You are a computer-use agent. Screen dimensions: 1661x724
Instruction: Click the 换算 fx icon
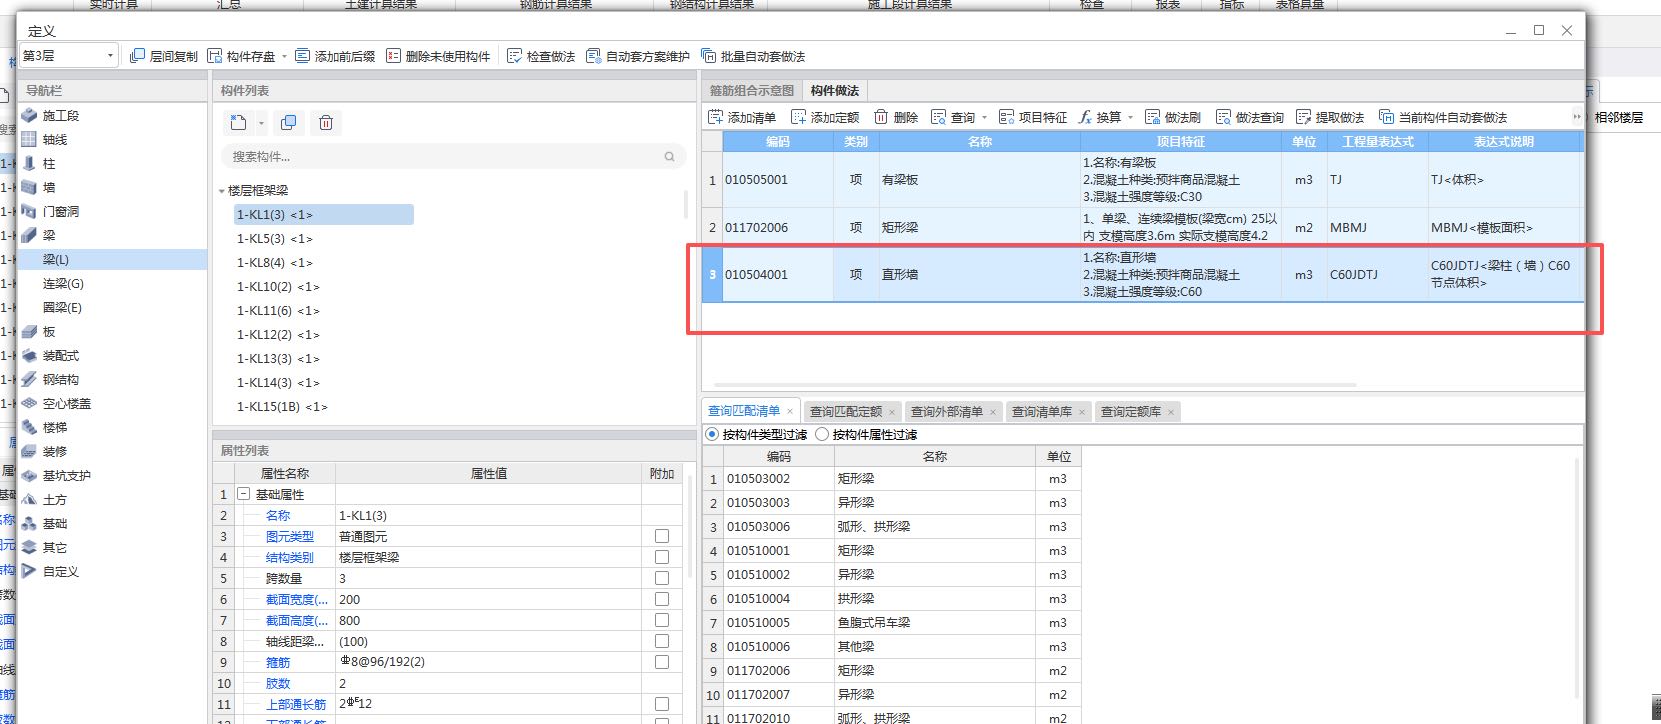click(x=1086, y=117)
